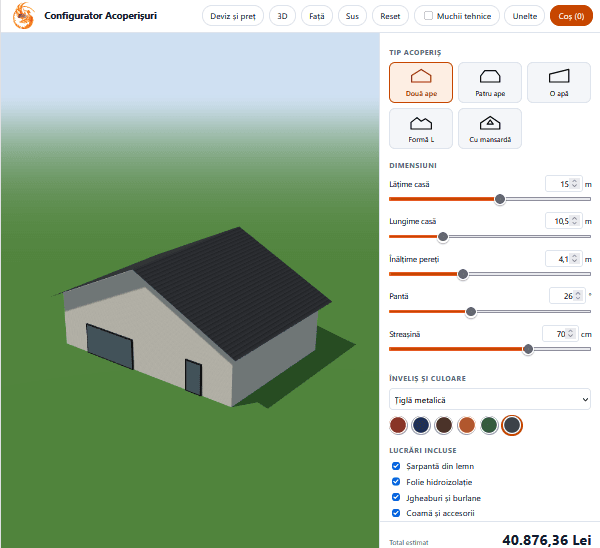Select the dark brown roof color swatch
Screen dimensions: 600x548
tap(444, 425)
